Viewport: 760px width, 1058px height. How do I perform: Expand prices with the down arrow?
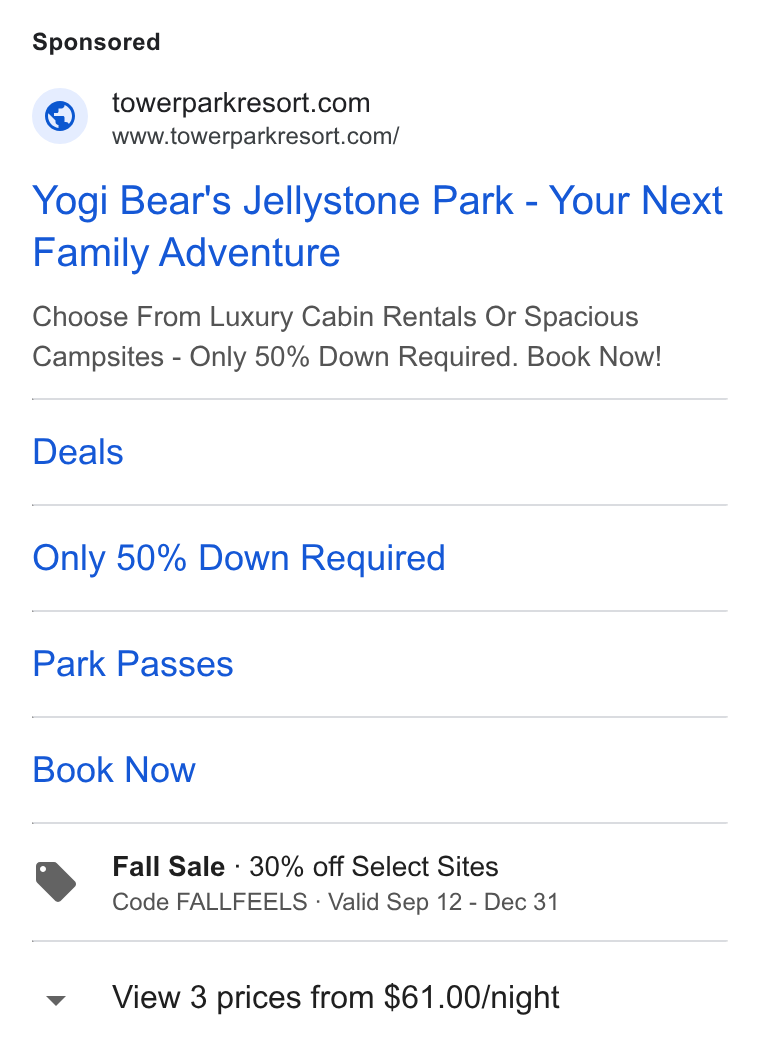[56, 1000]
